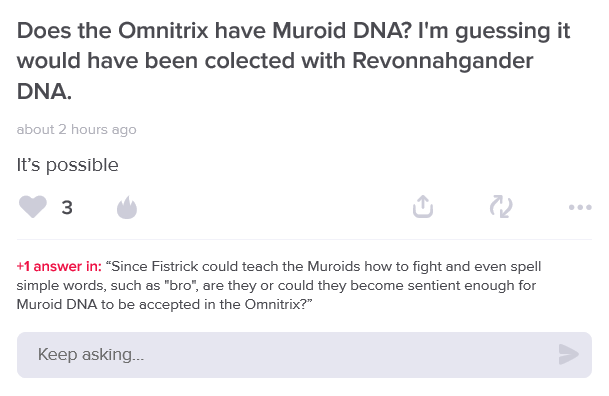Image resolution: width=609 pixels, height=396 pixels.
Task: Open the three-dot more options menu
Action: pyautogui.click(x=580, y=207)
